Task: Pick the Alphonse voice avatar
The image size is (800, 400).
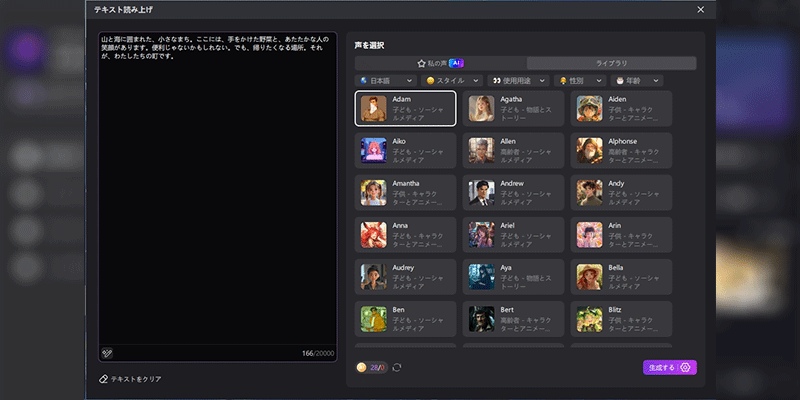Action: tap(589, 151)
